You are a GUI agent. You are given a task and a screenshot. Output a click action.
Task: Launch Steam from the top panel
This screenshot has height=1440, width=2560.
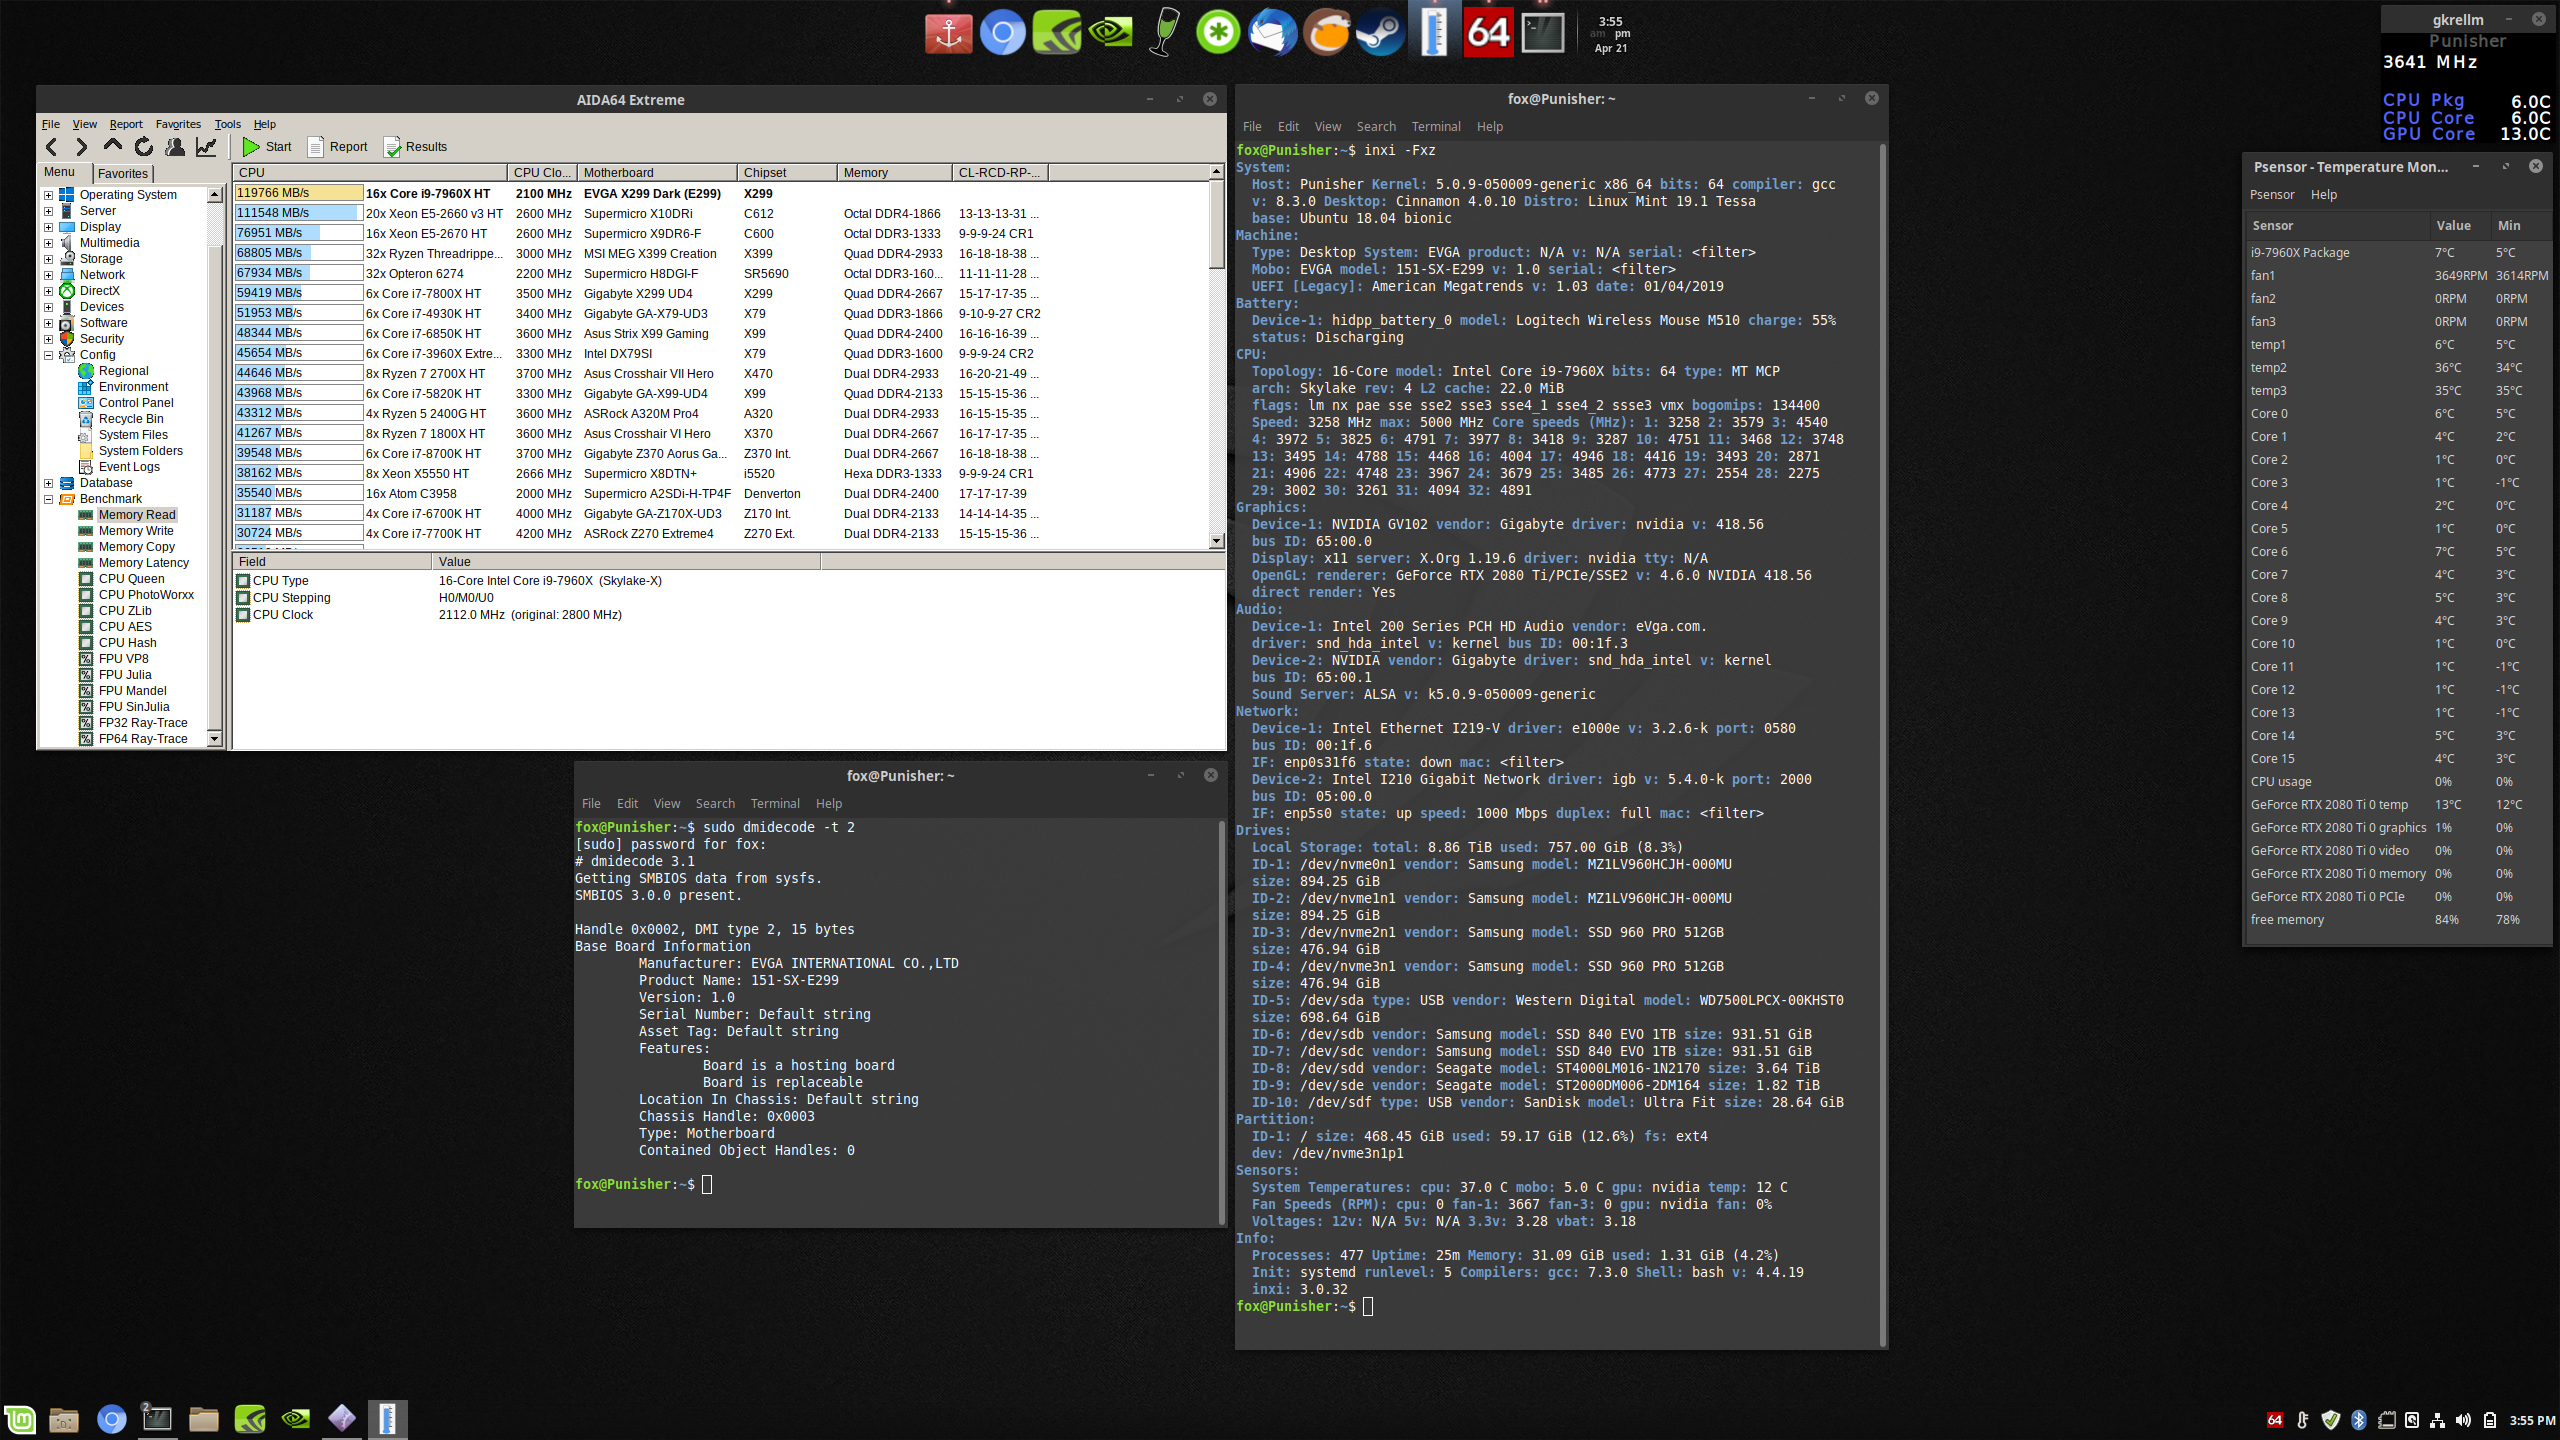coord(1381,33)
